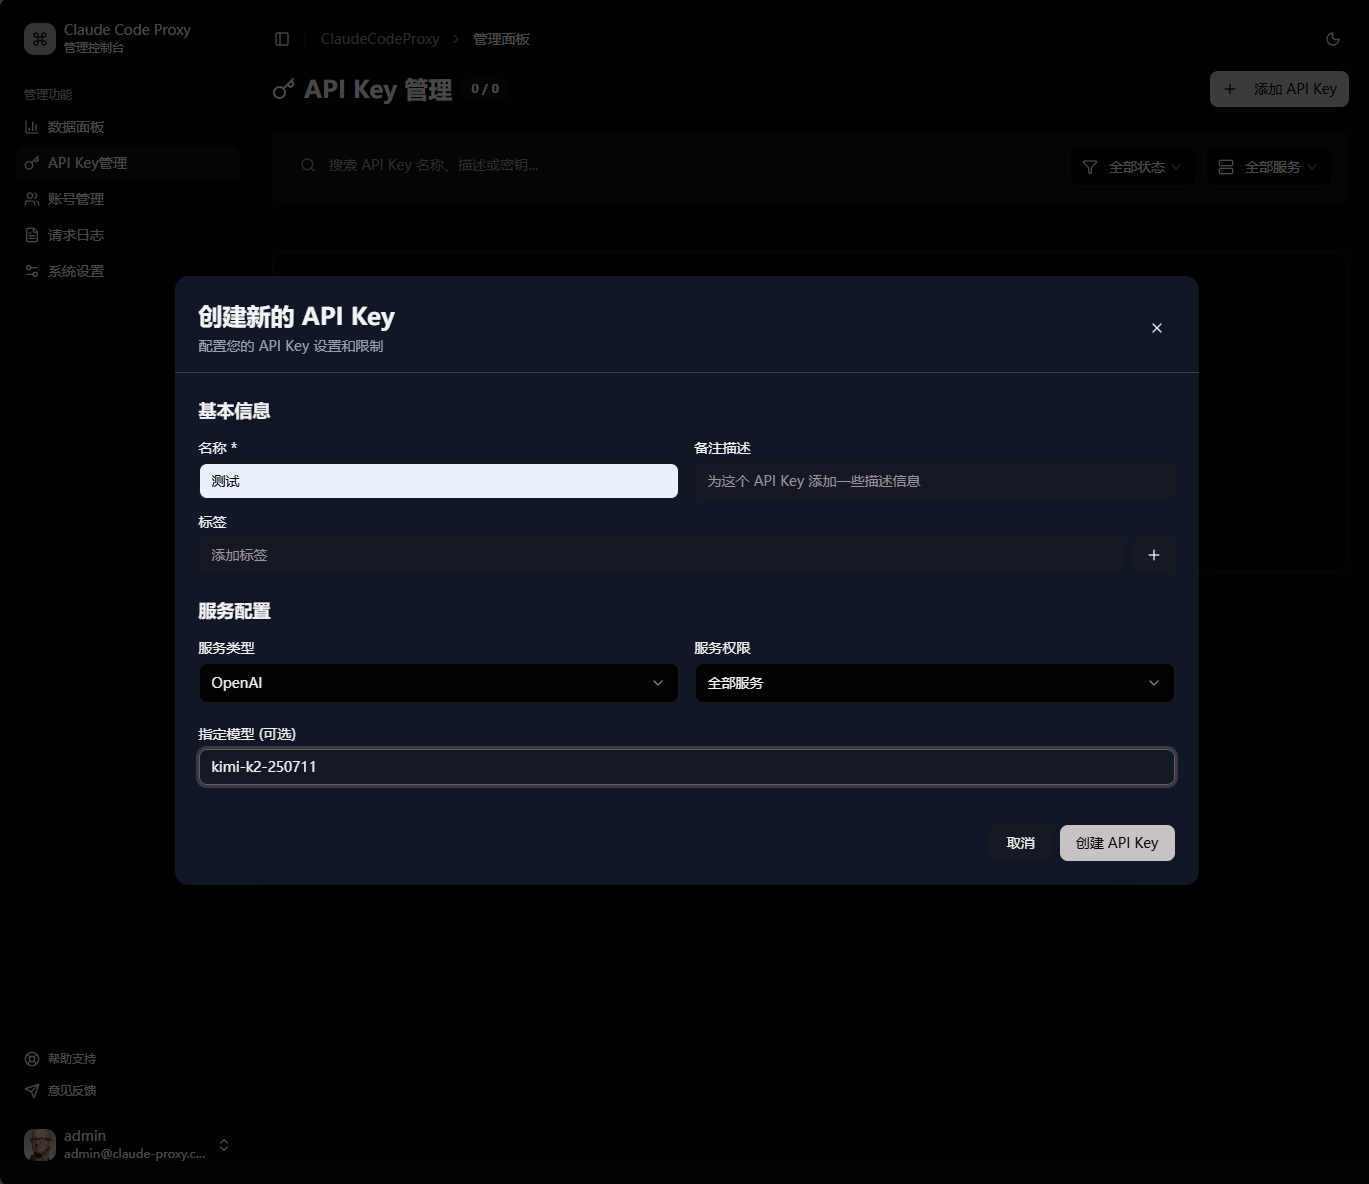
Task: Open the 服务类型 OpenAI dropdown
Action: [x=439, y=683]
